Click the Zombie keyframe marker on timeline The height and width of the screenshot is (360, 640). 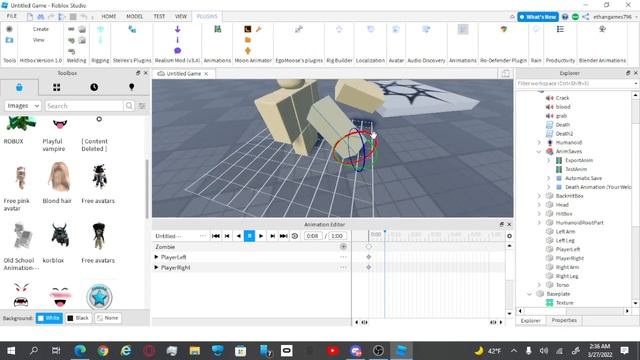coord(369,247)
